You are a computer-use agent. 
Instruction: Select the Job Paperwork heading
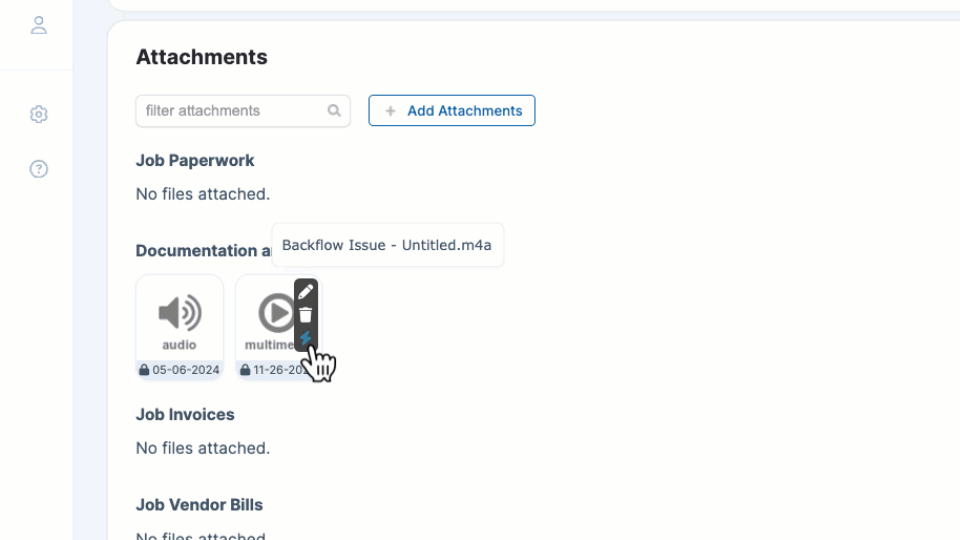(195, 160)
